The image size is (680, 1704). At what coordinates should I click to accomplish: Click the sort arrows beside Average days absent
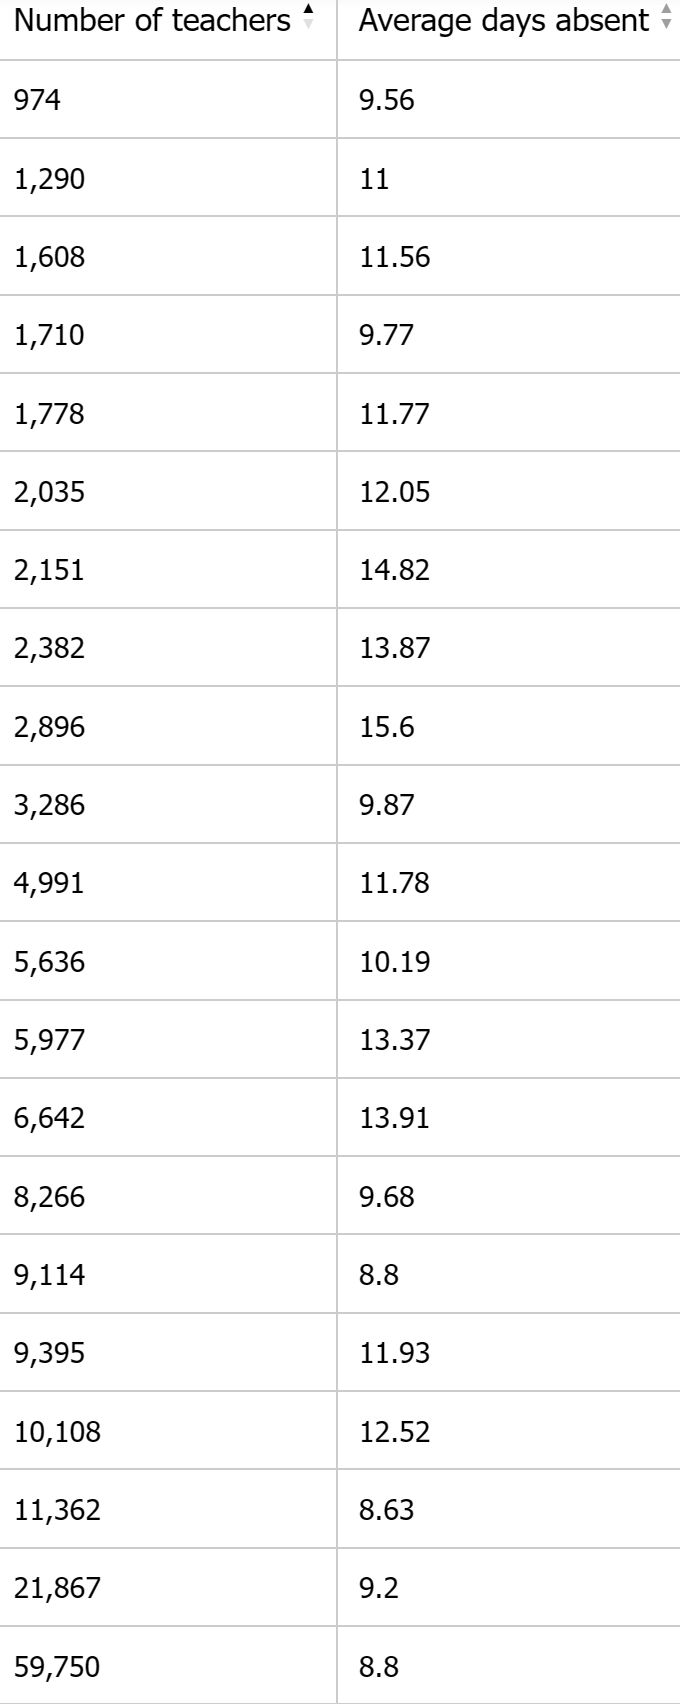click(x=667, y=17)
